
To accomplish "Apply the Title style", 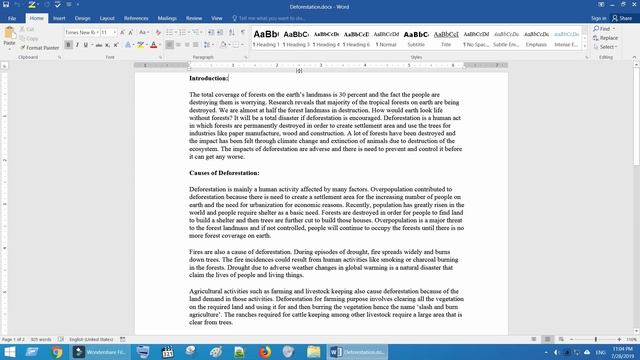I will [x=446, y=38].
